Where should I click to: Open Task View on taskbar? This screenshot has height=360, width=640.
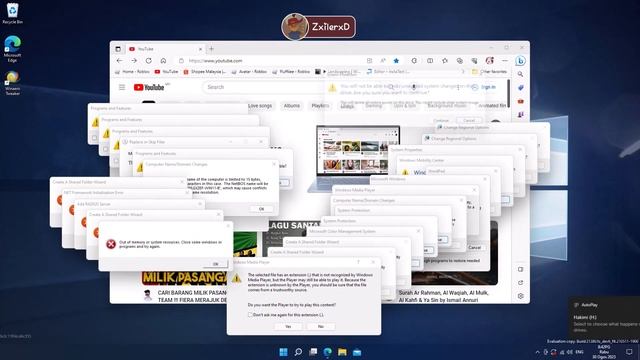(x=313, y=352)
